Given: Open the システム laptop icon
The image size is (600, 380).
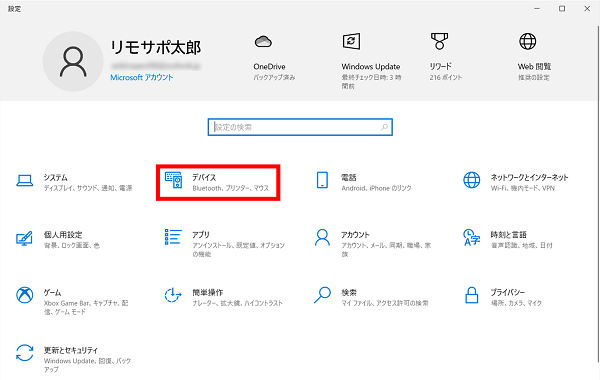Looking at the screenshot, I should [24, 180].
